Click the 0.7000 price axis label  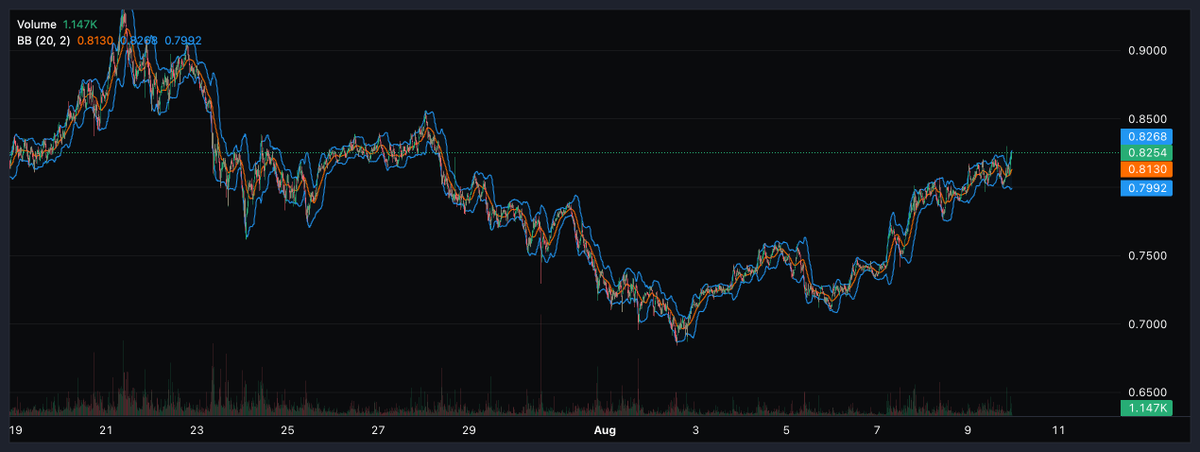coord(1145,325)
